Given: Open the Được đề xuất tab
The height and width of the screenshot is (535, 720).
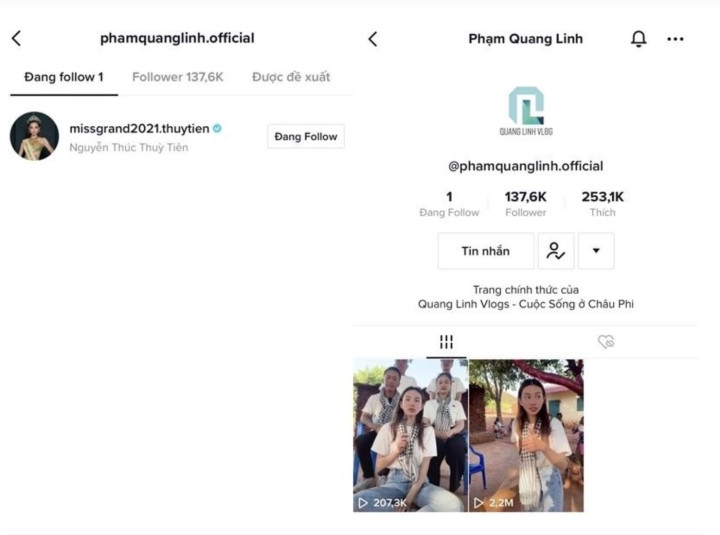Looking at the screenshot, I should pos(291,77).
